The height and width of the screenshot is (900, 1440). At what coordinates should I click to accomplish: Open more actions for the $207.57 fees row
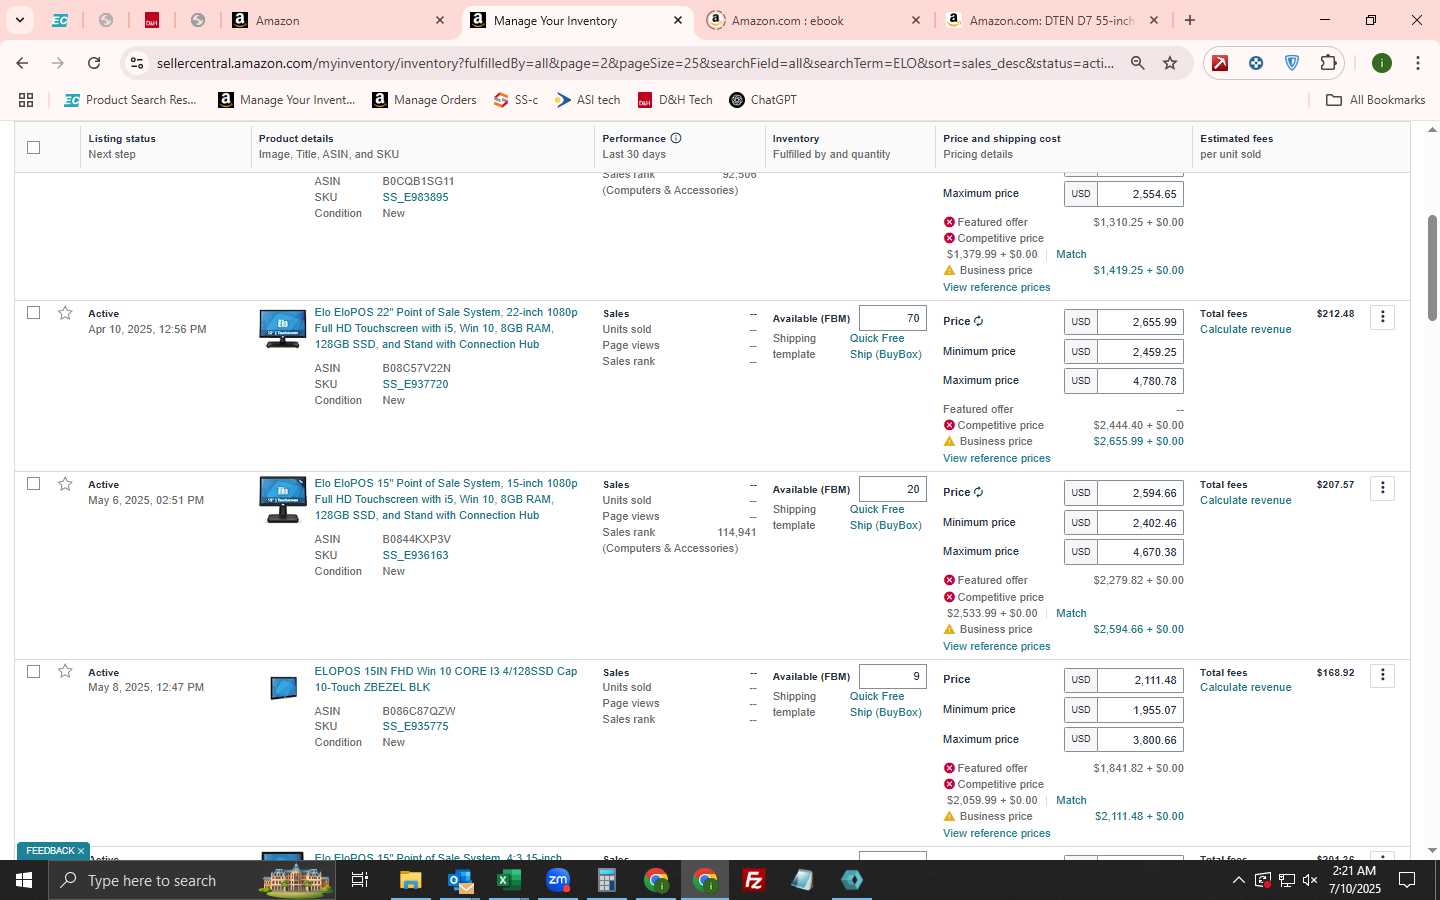(1382, 488)
